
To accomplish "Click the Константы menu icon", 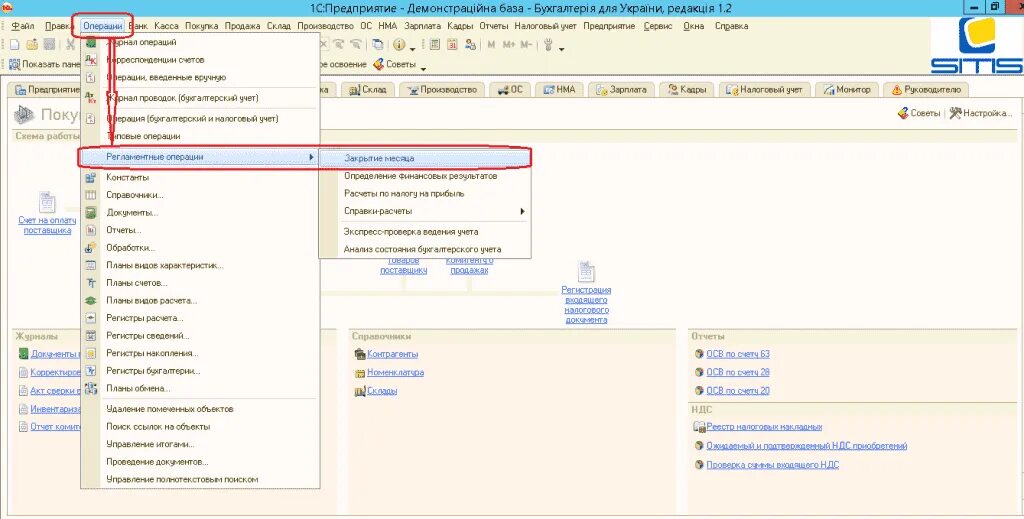I will 91,178.
